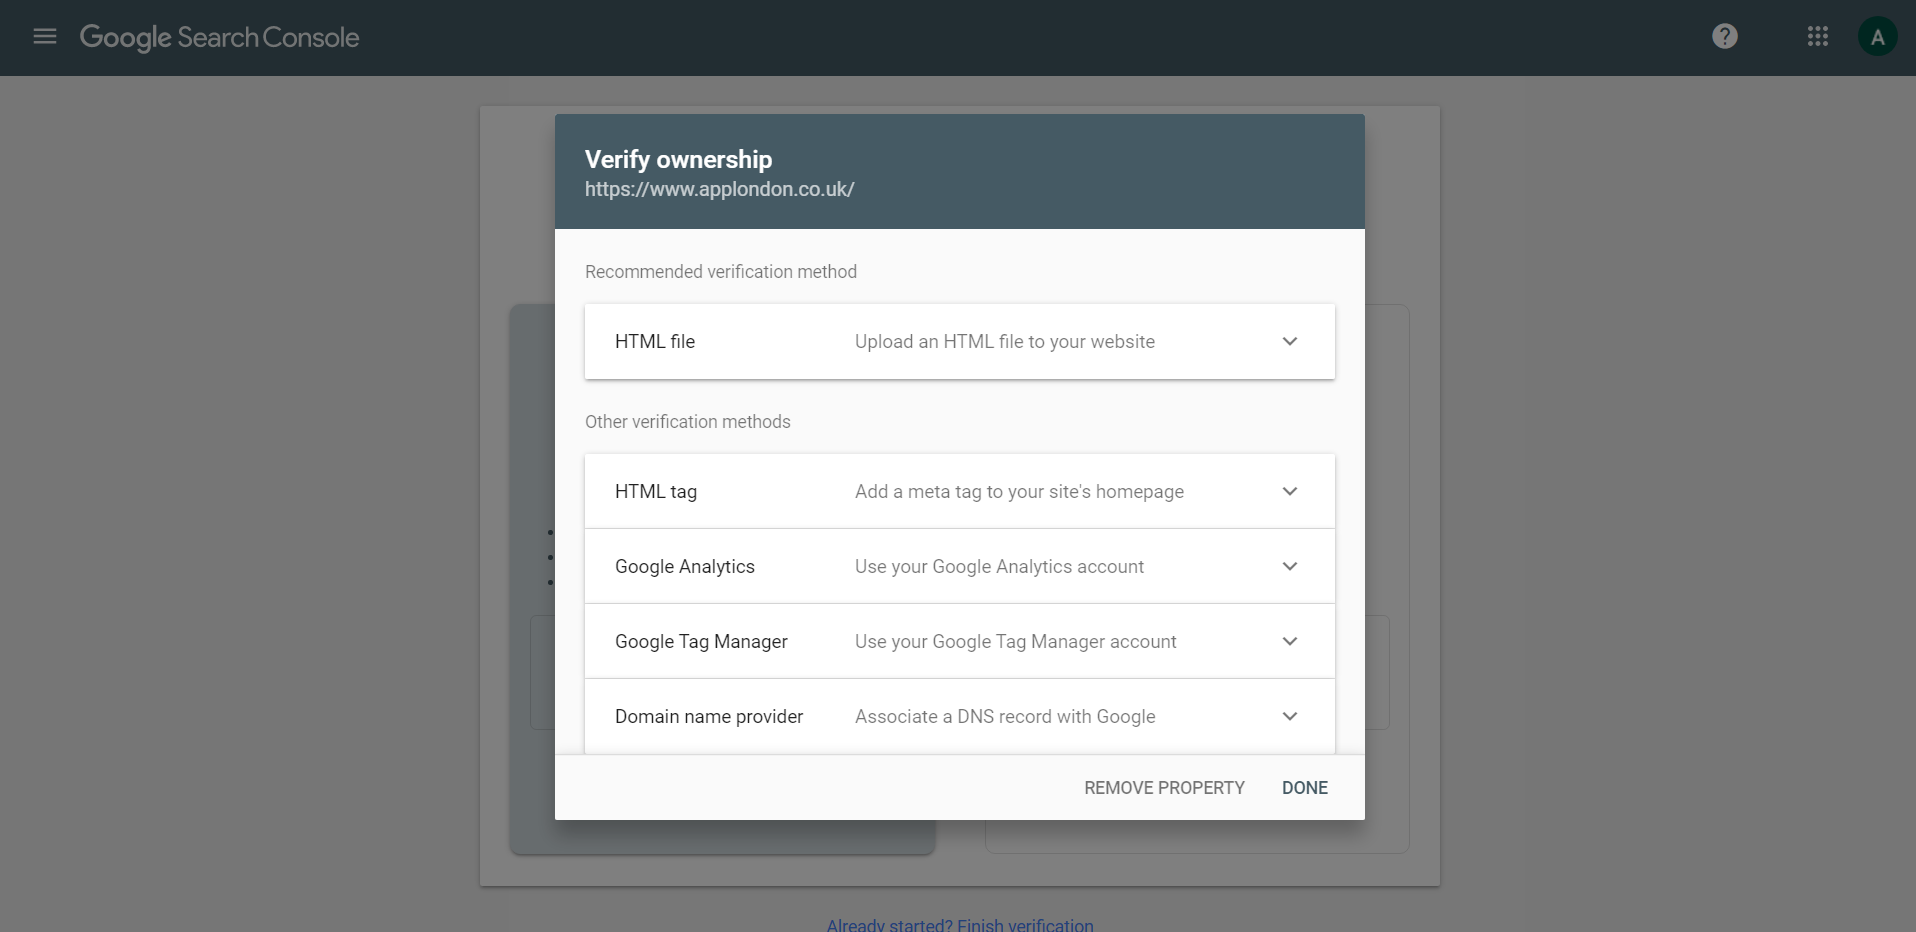This screenshot has height=932, width=1916.
Task: Select the HTML tag method row
Action: [x=656, y=492]
